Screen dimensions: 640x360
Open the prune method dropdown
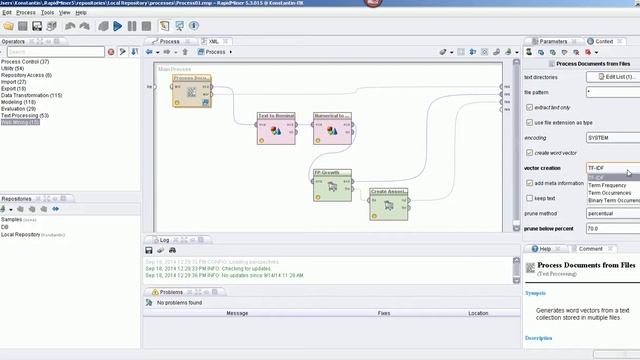[x=613, y=213]
